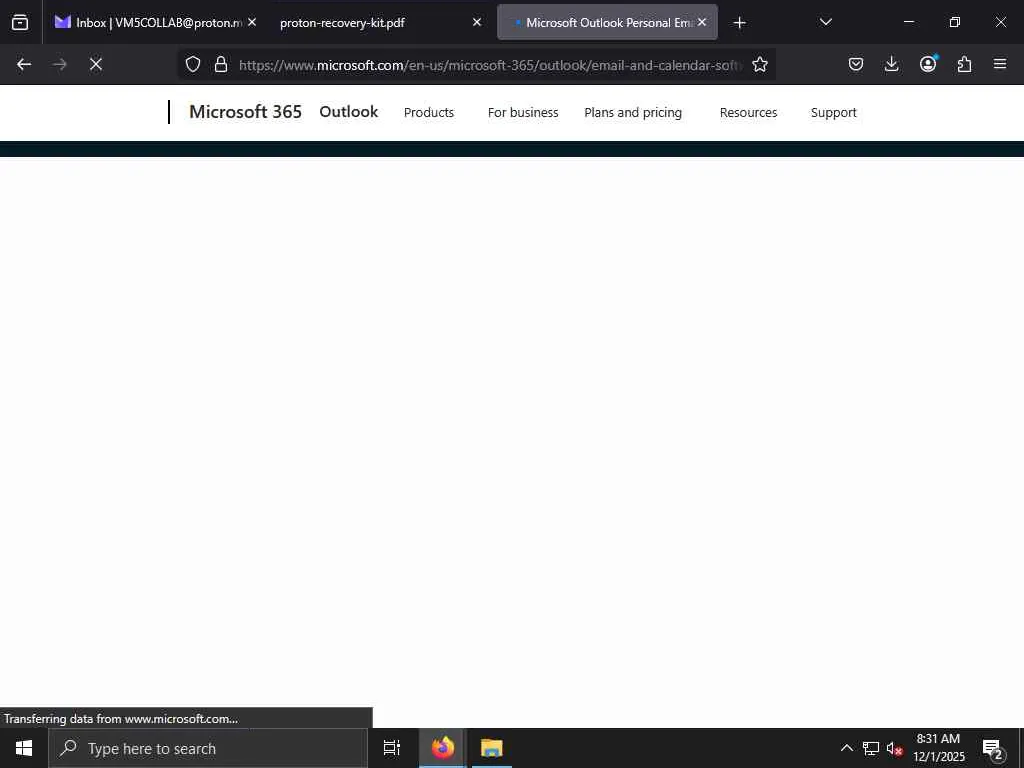Open For business link
1024x768 pixels.
pyautogui.click(x=523, y=112)
